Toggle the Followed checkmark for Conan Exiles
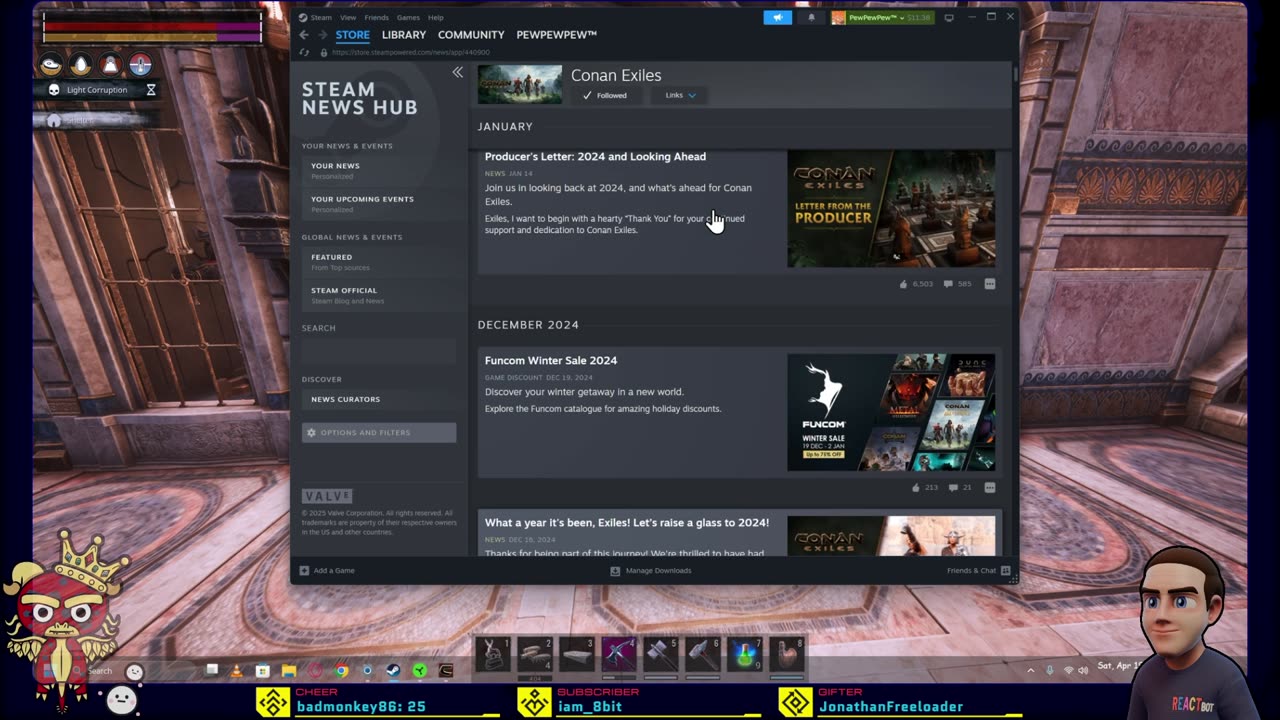 point(605,95)
